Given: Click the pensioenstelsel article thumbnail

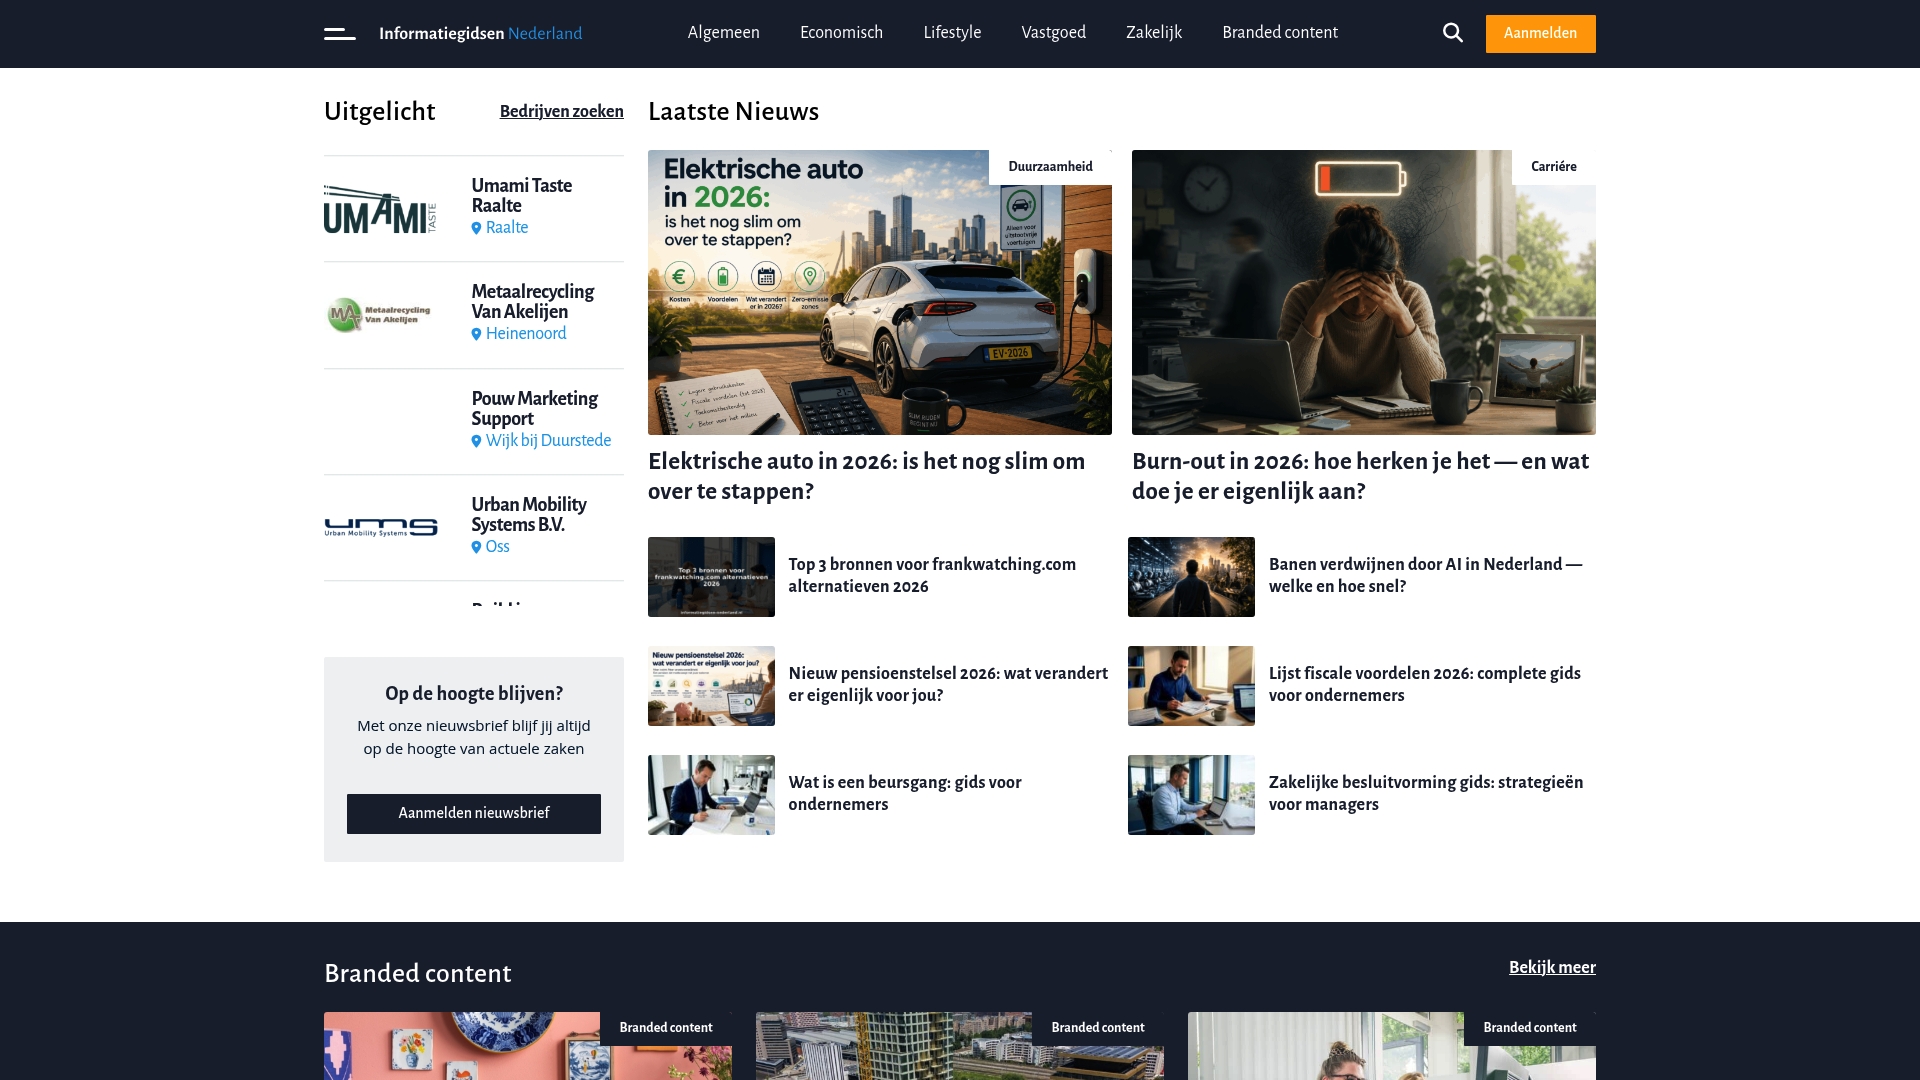Looking at the screenshot, I should (x=711, y=686).
